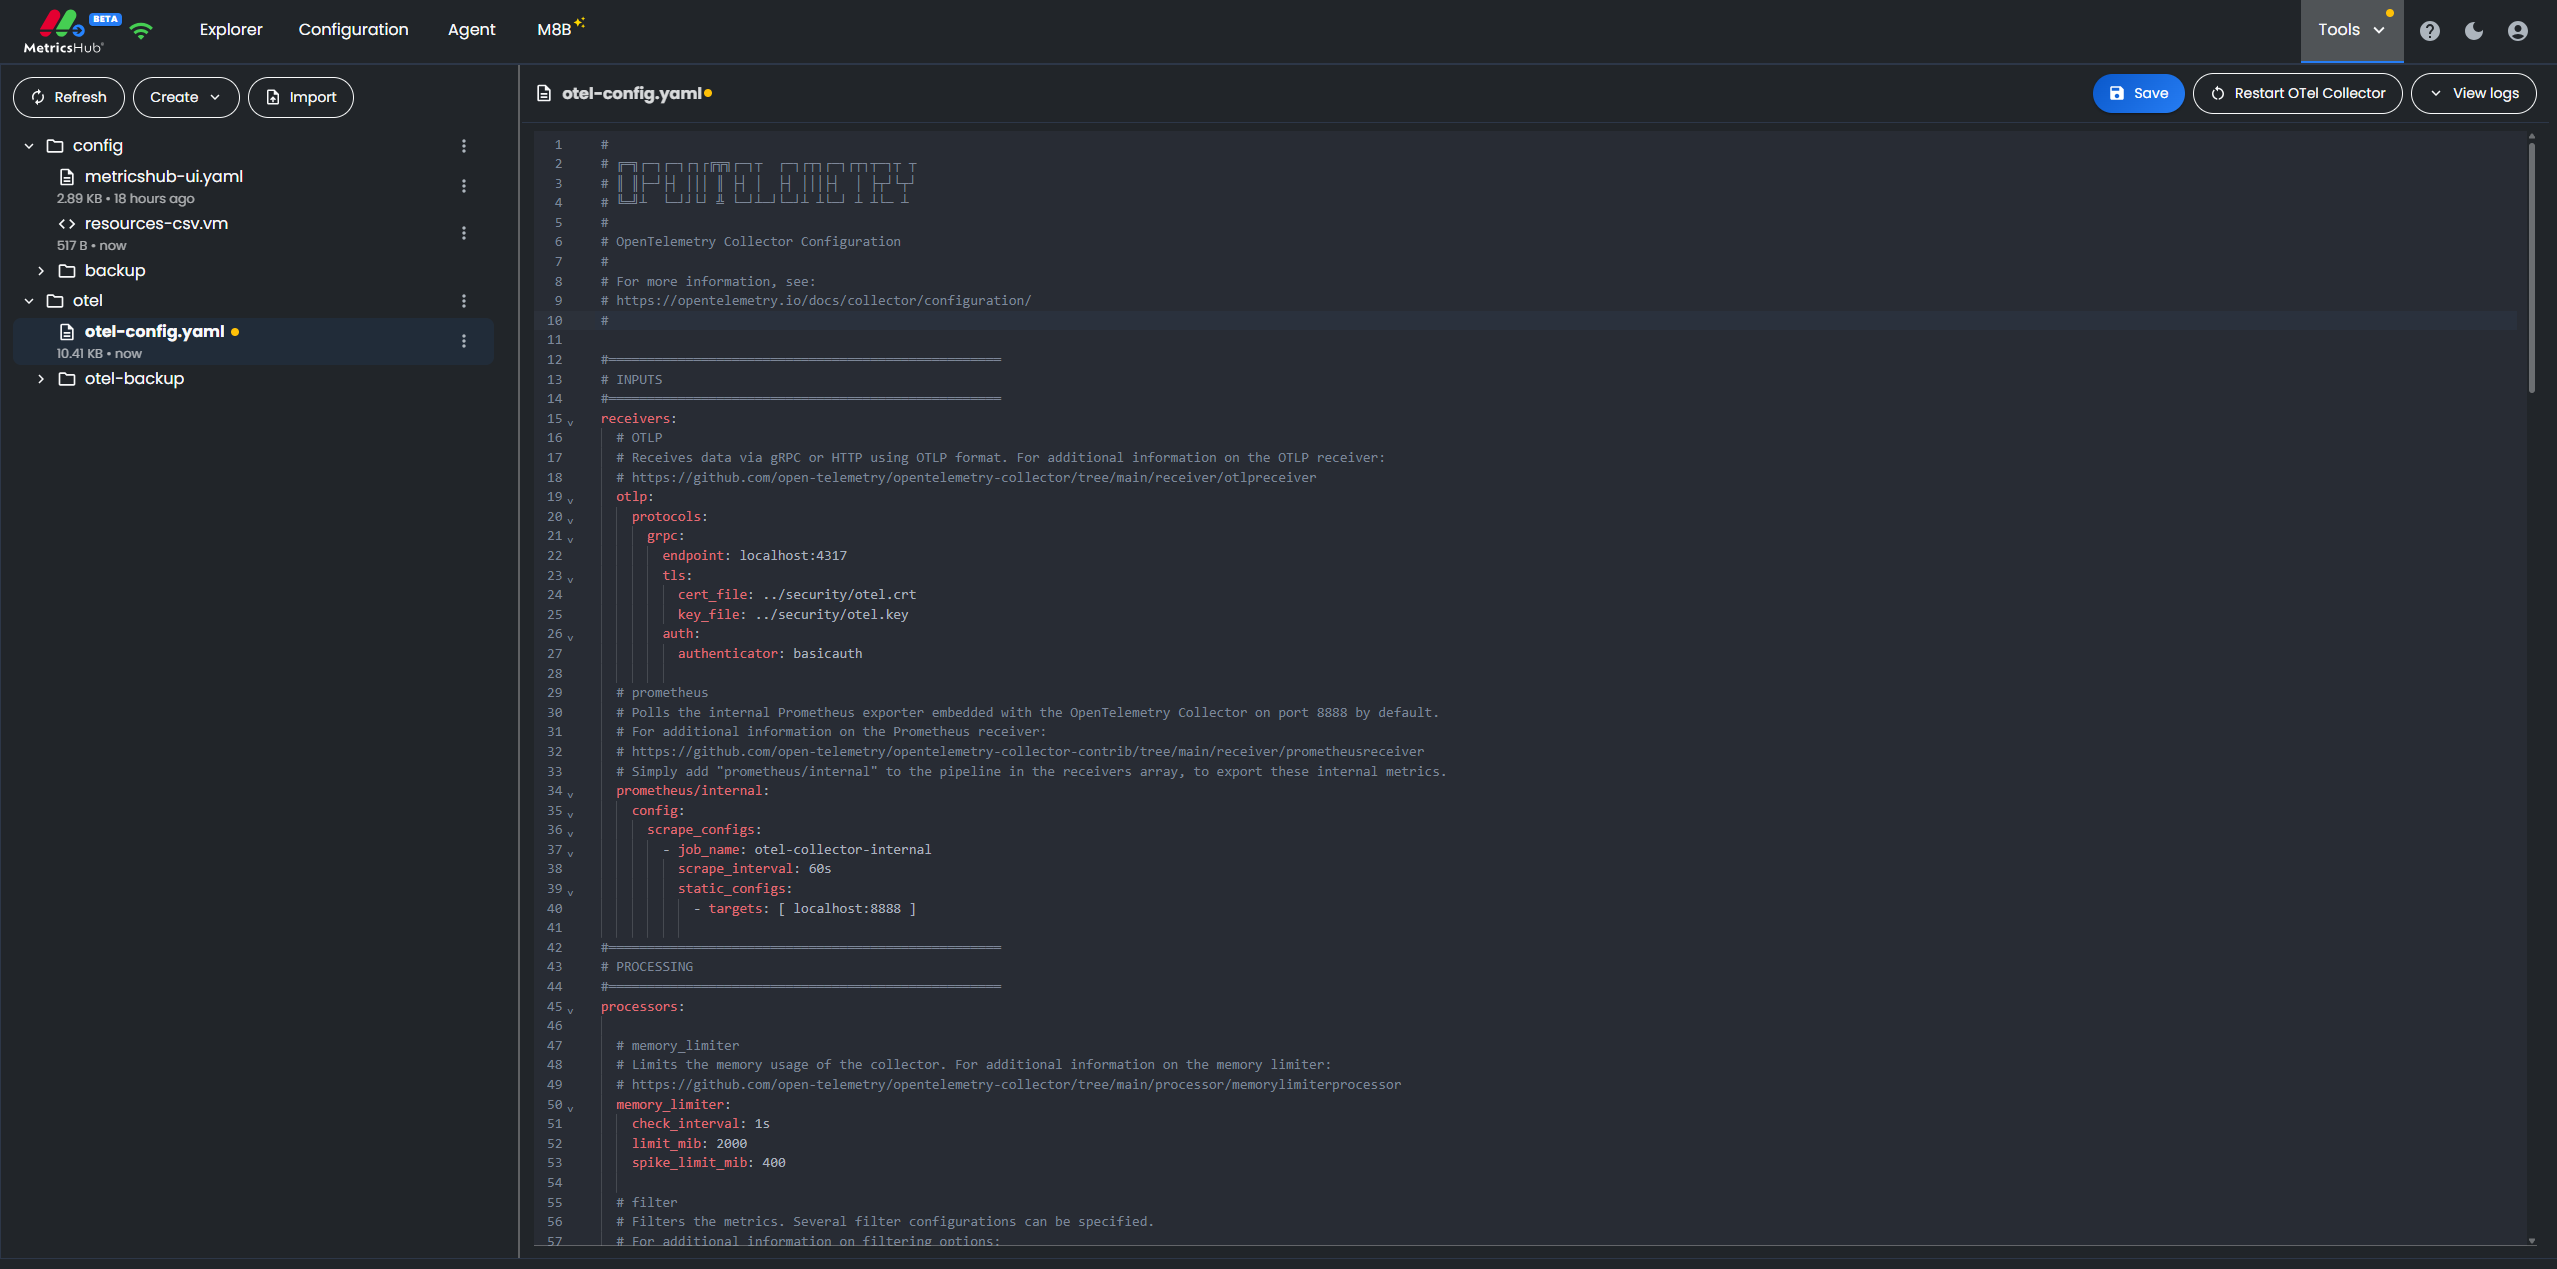Click the scrollbar down arrow in the editor

pyautogui.click(x=2531, y=1240)
